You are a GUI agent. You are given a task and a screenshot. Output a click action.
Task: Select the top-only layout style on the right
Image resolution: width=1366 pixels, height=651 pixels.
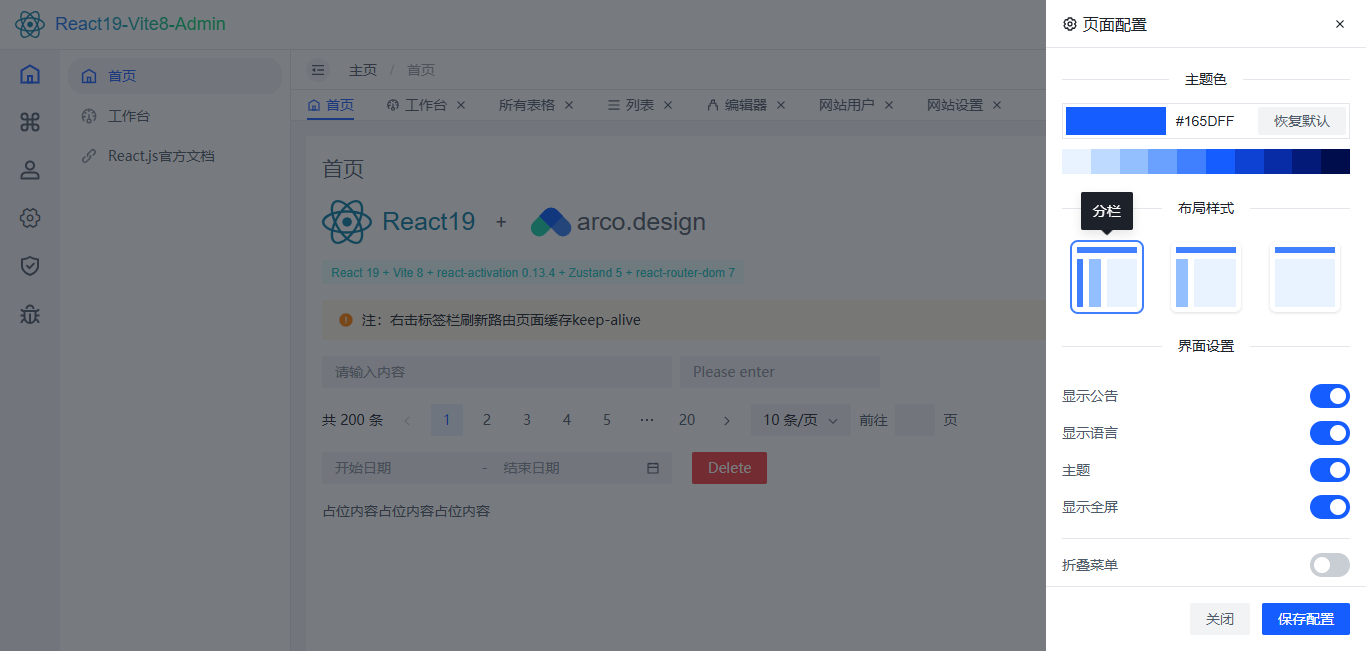point(1305,277)
